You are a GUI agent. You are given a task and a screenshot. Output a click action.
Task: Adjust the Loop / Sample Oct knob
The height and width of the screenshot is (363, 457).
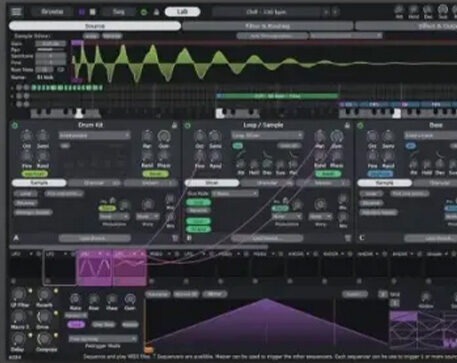coord(199,136)
